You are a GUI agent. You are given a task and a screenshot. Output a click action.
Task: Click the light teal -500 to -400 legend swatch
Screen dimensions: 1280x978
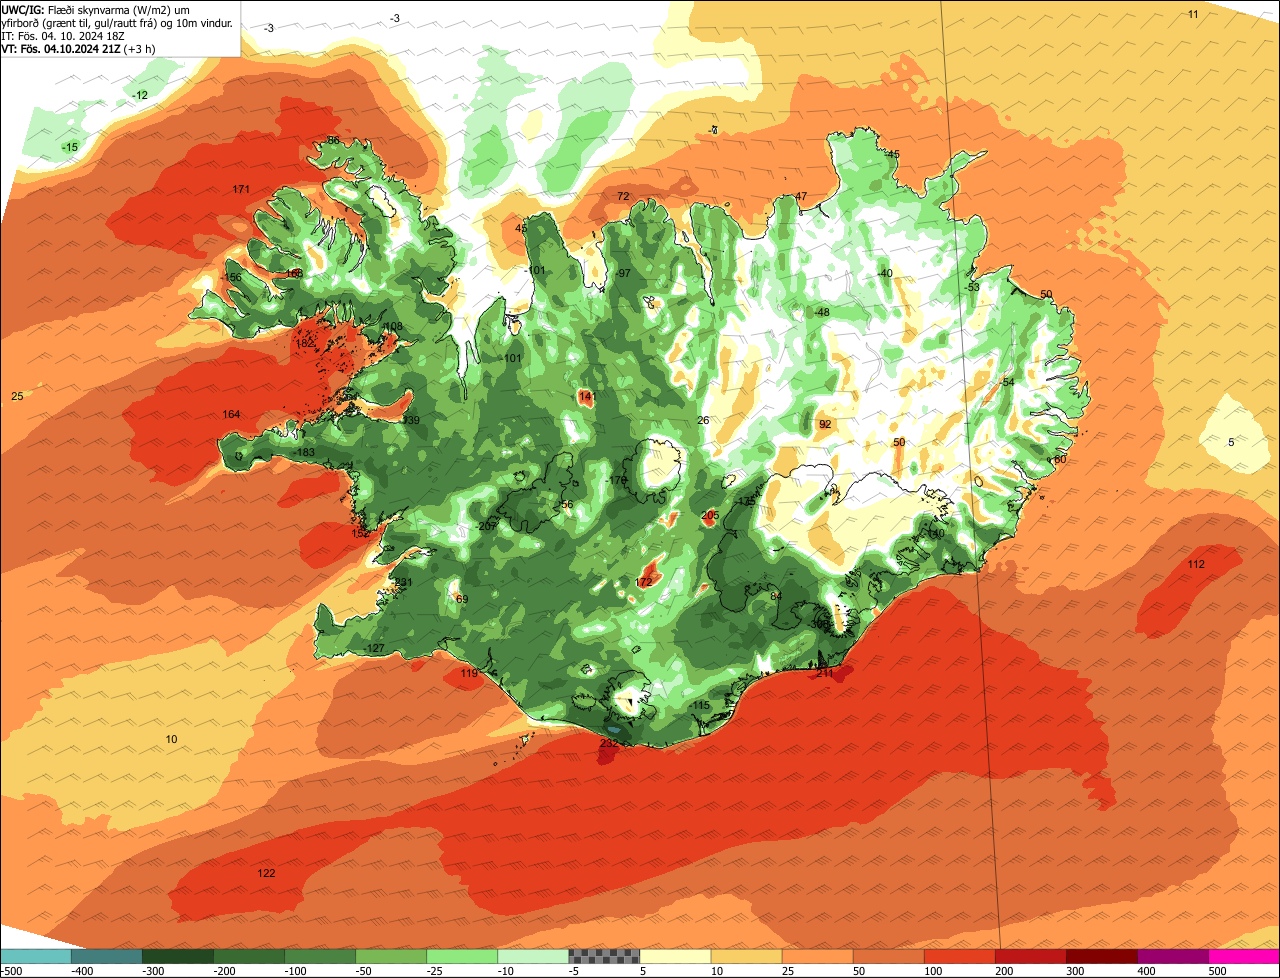(x=35, y=956)
